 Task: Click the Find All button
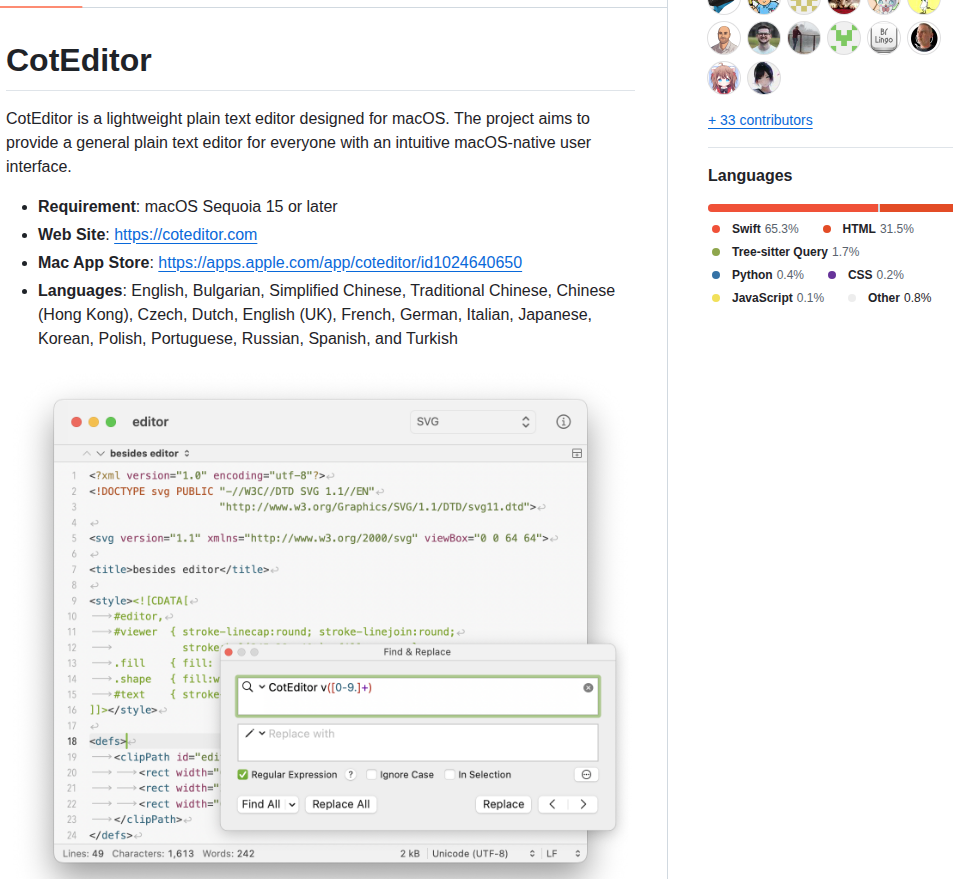[261, 804]
